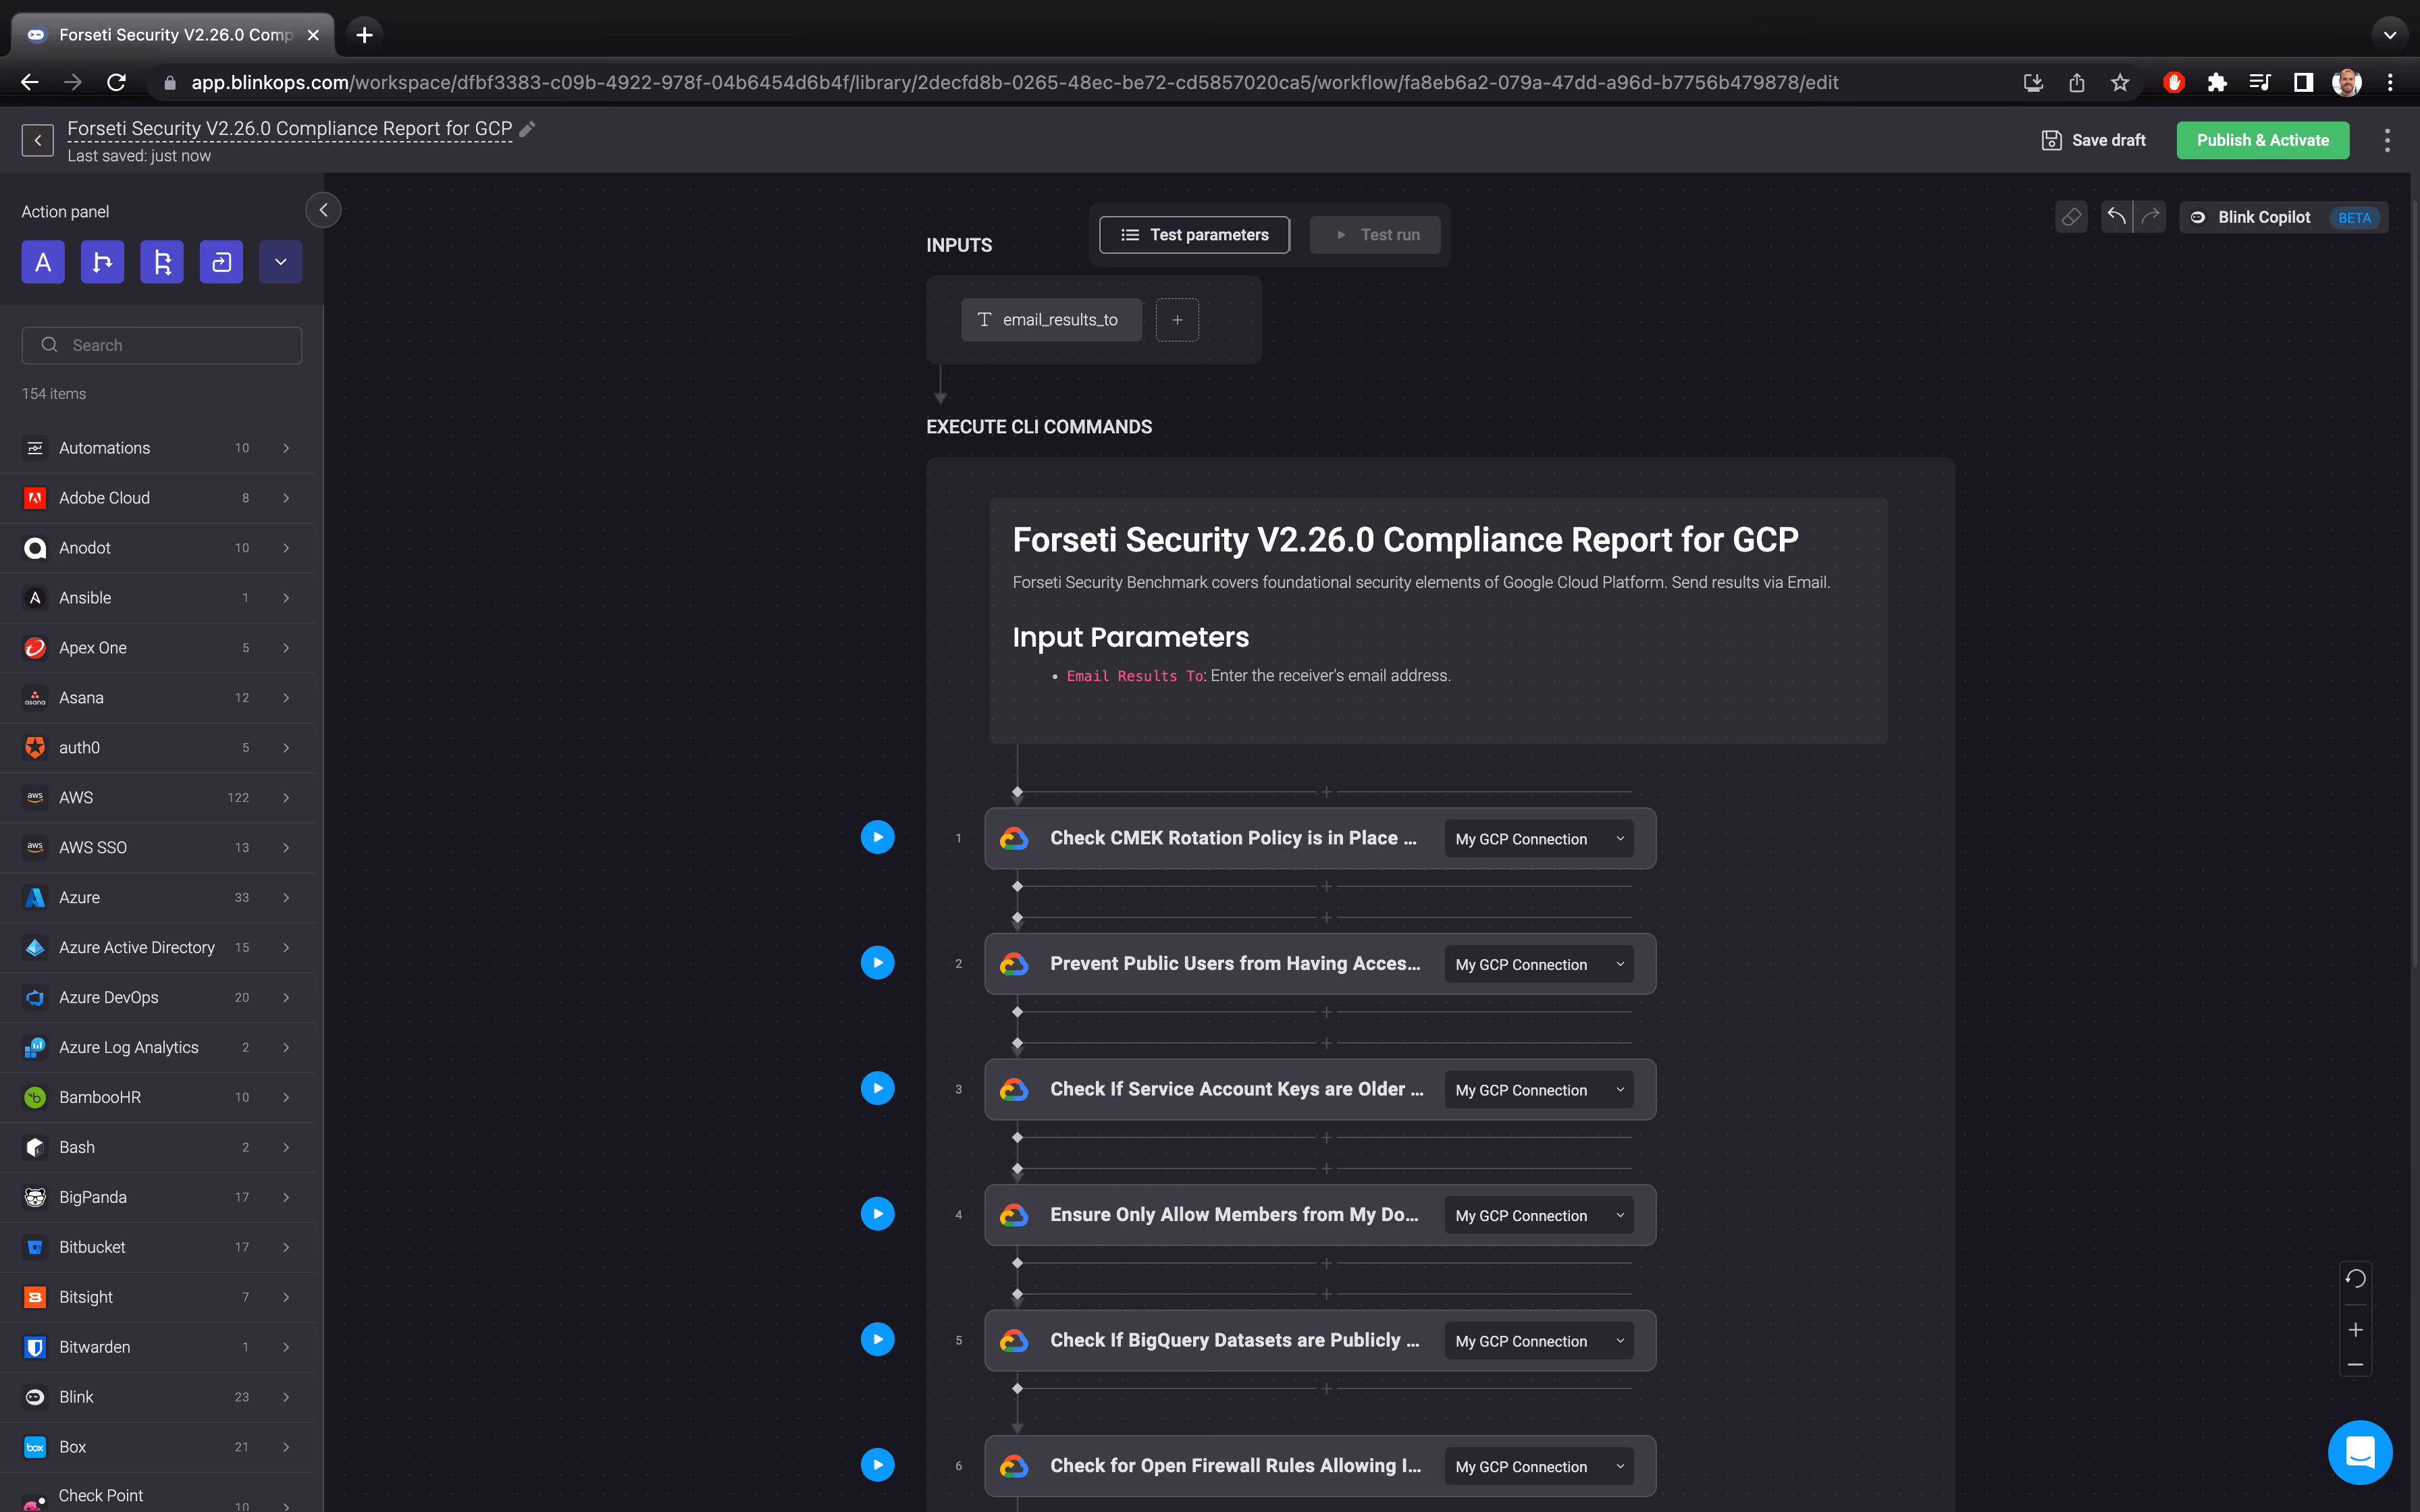Go back with workflow back arrow

[x=38, y=140]
